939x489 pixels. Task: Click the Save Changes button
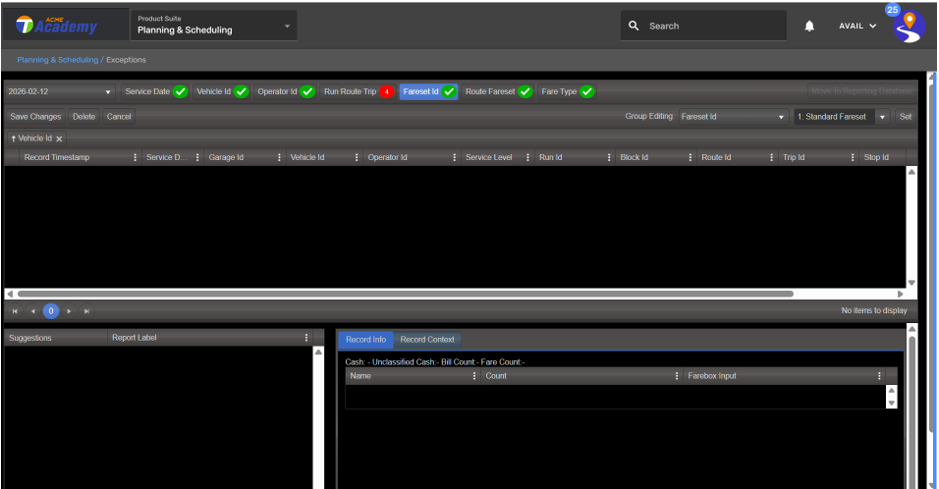[35, 116]
